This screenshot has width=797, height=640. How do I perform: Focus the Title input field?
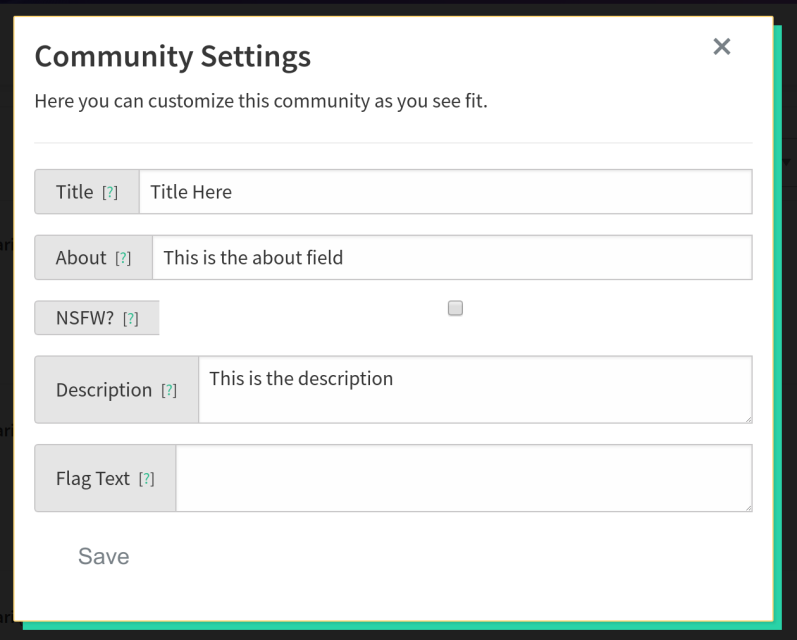pos(445,192)
